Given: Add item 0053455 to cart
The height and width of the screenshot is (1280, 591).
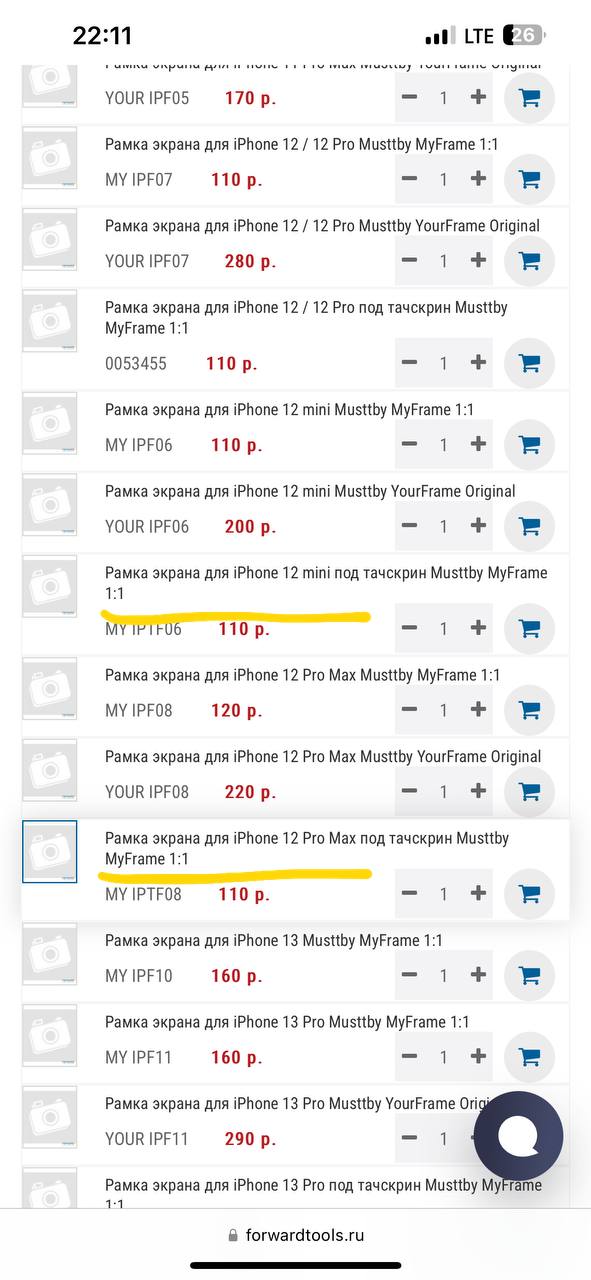Looking at the screenshot, I should (x=529, y=363).
